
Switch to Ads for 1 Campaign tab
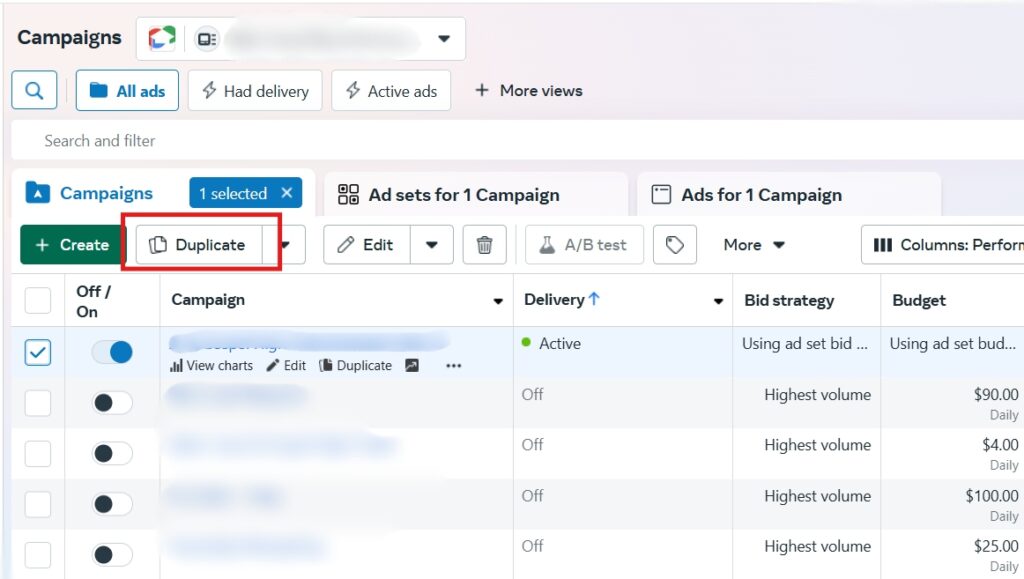760,195
